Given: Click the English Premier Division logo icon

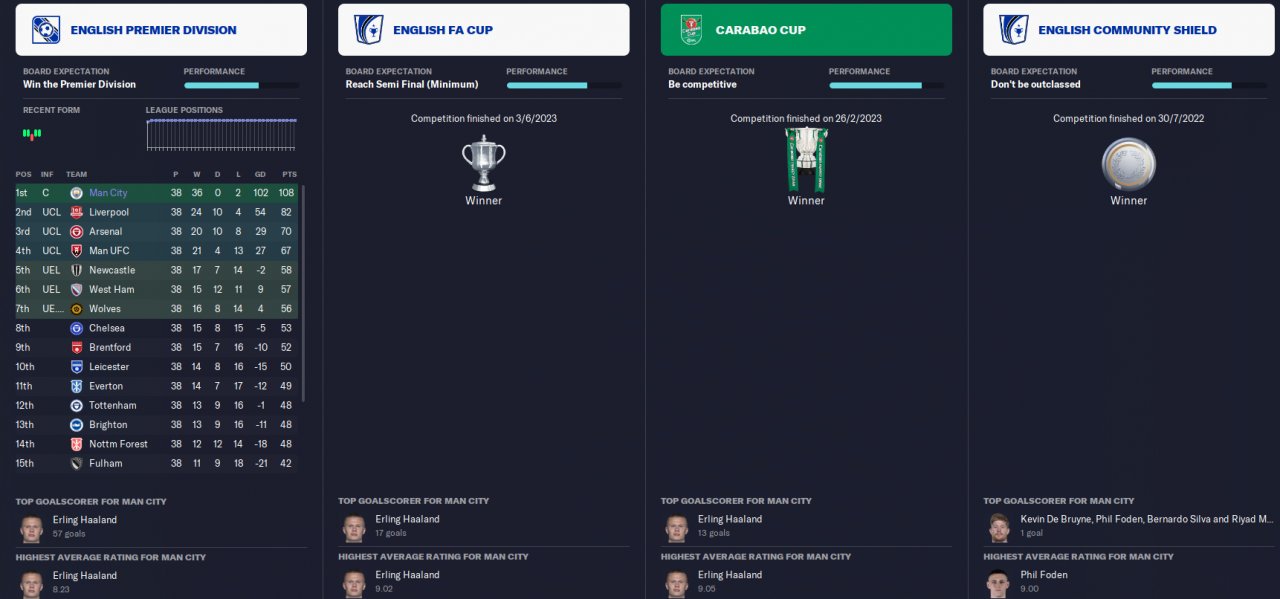Looking at the screenshot, I should pyautogui.click(x=45, y=30).
